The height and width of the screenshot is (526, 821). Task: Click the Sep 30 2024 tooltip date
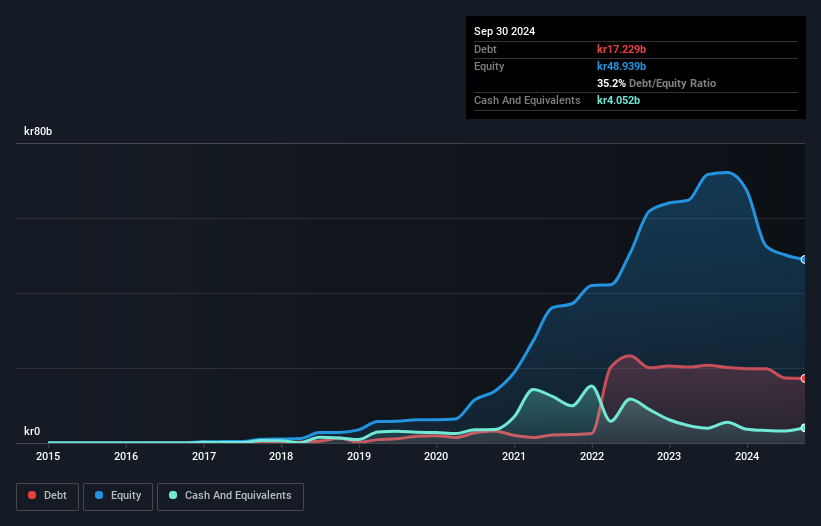click(504, 31)
